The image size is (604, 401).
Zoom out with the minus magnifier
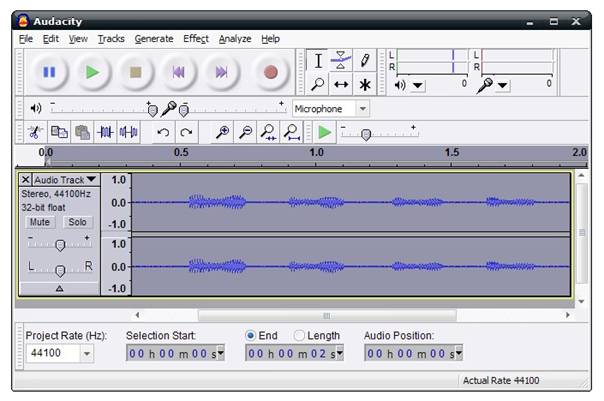245,132
